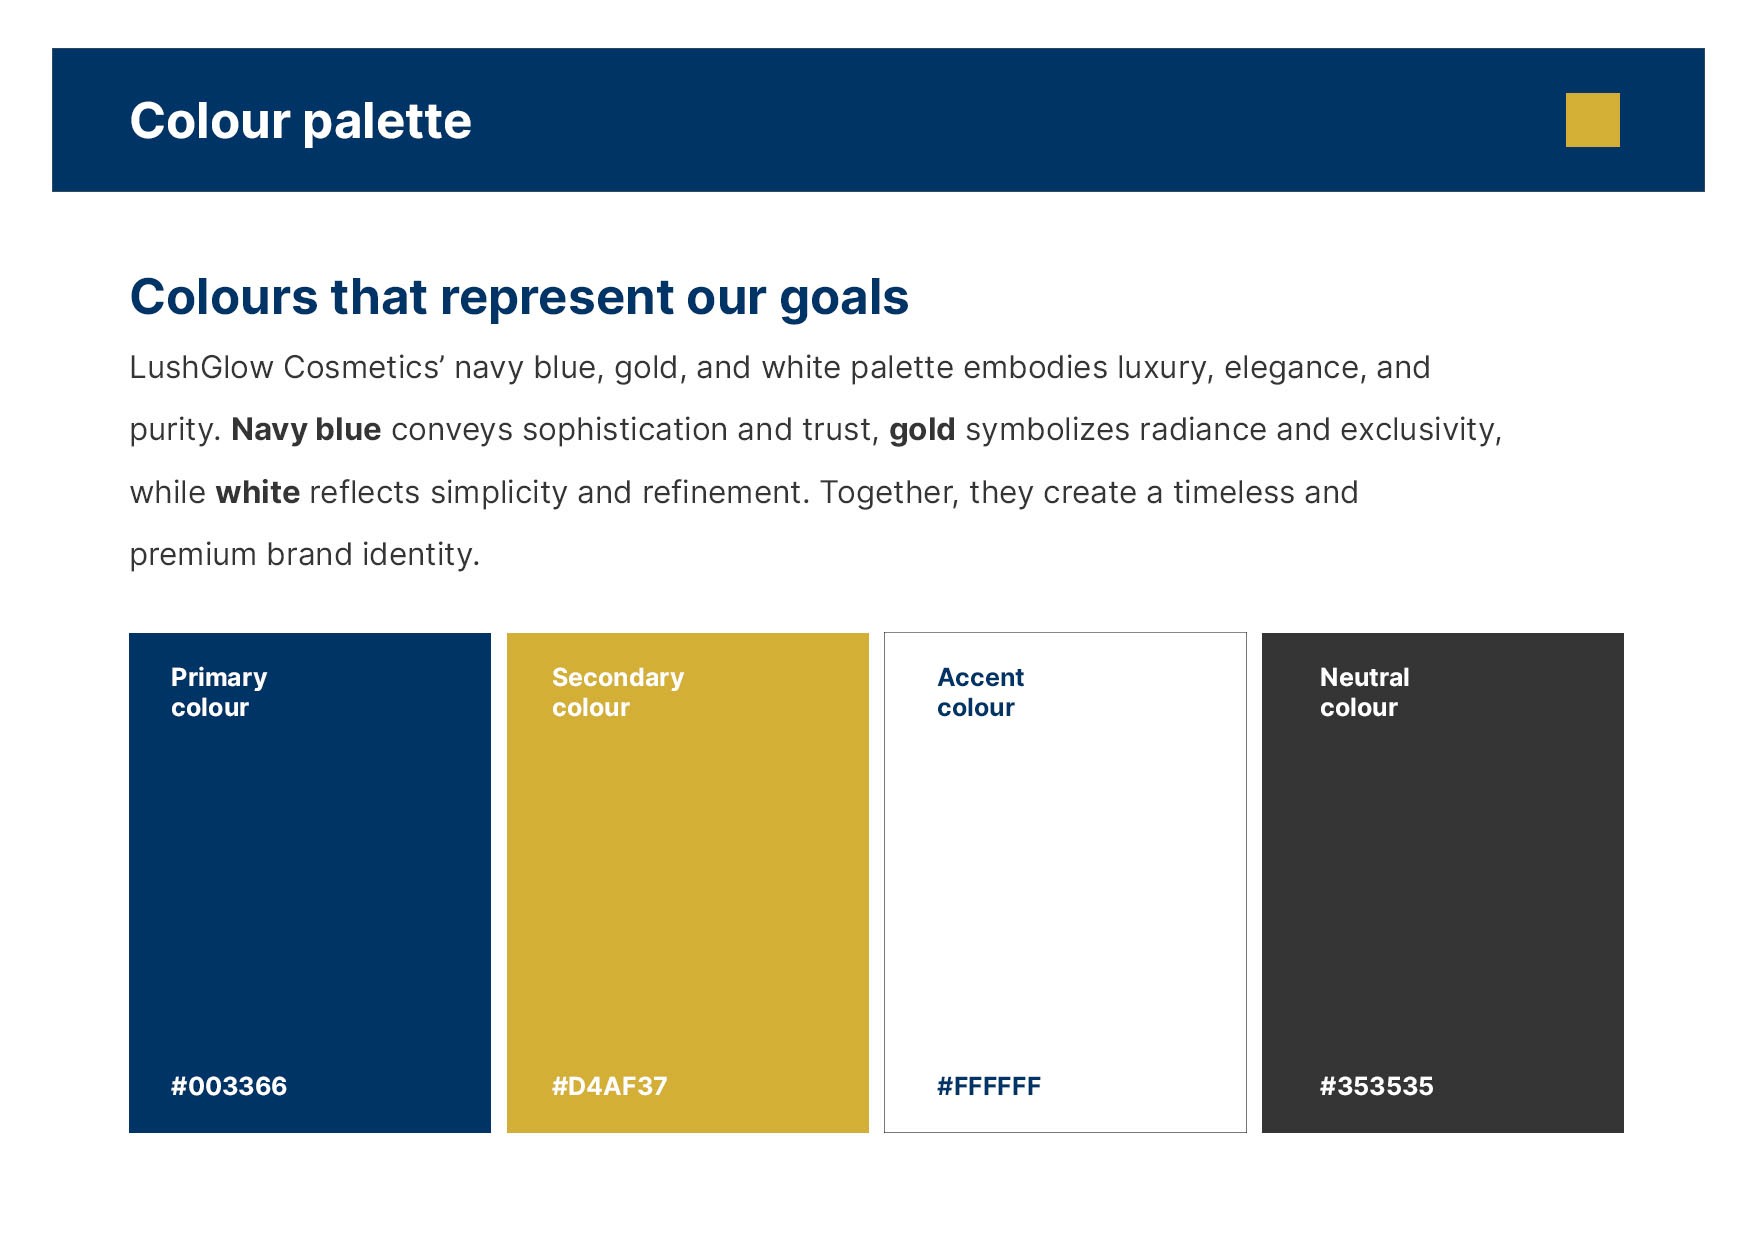
Task: Click the Accent colour label
Action: coord(980,692)
